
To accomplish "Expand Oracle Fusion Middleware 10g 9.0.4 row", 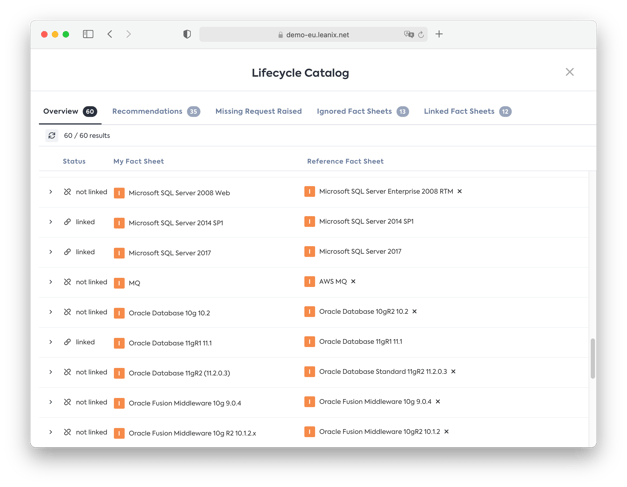I will [x=51, y=402].
